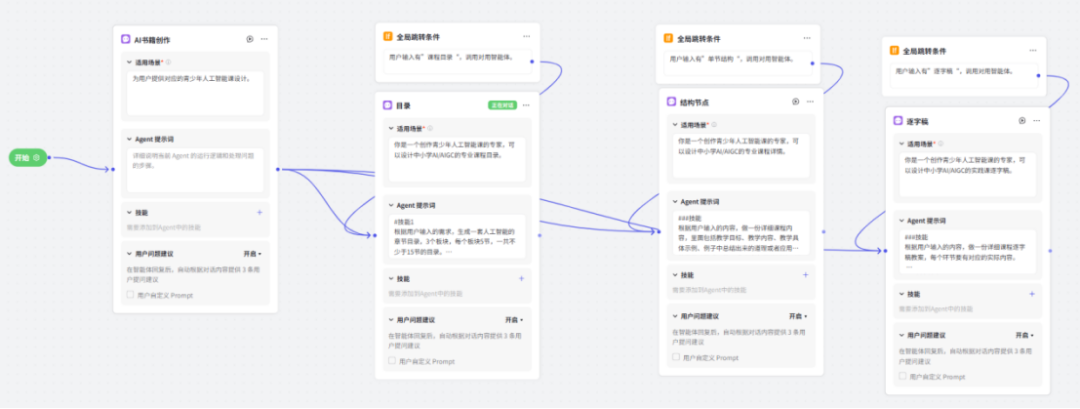Image resolution: width=1080 pixels, height=409 pixels.
Task: Open the 开启 dropdown in AI书籍创作 node
Action: click(253, 254)
